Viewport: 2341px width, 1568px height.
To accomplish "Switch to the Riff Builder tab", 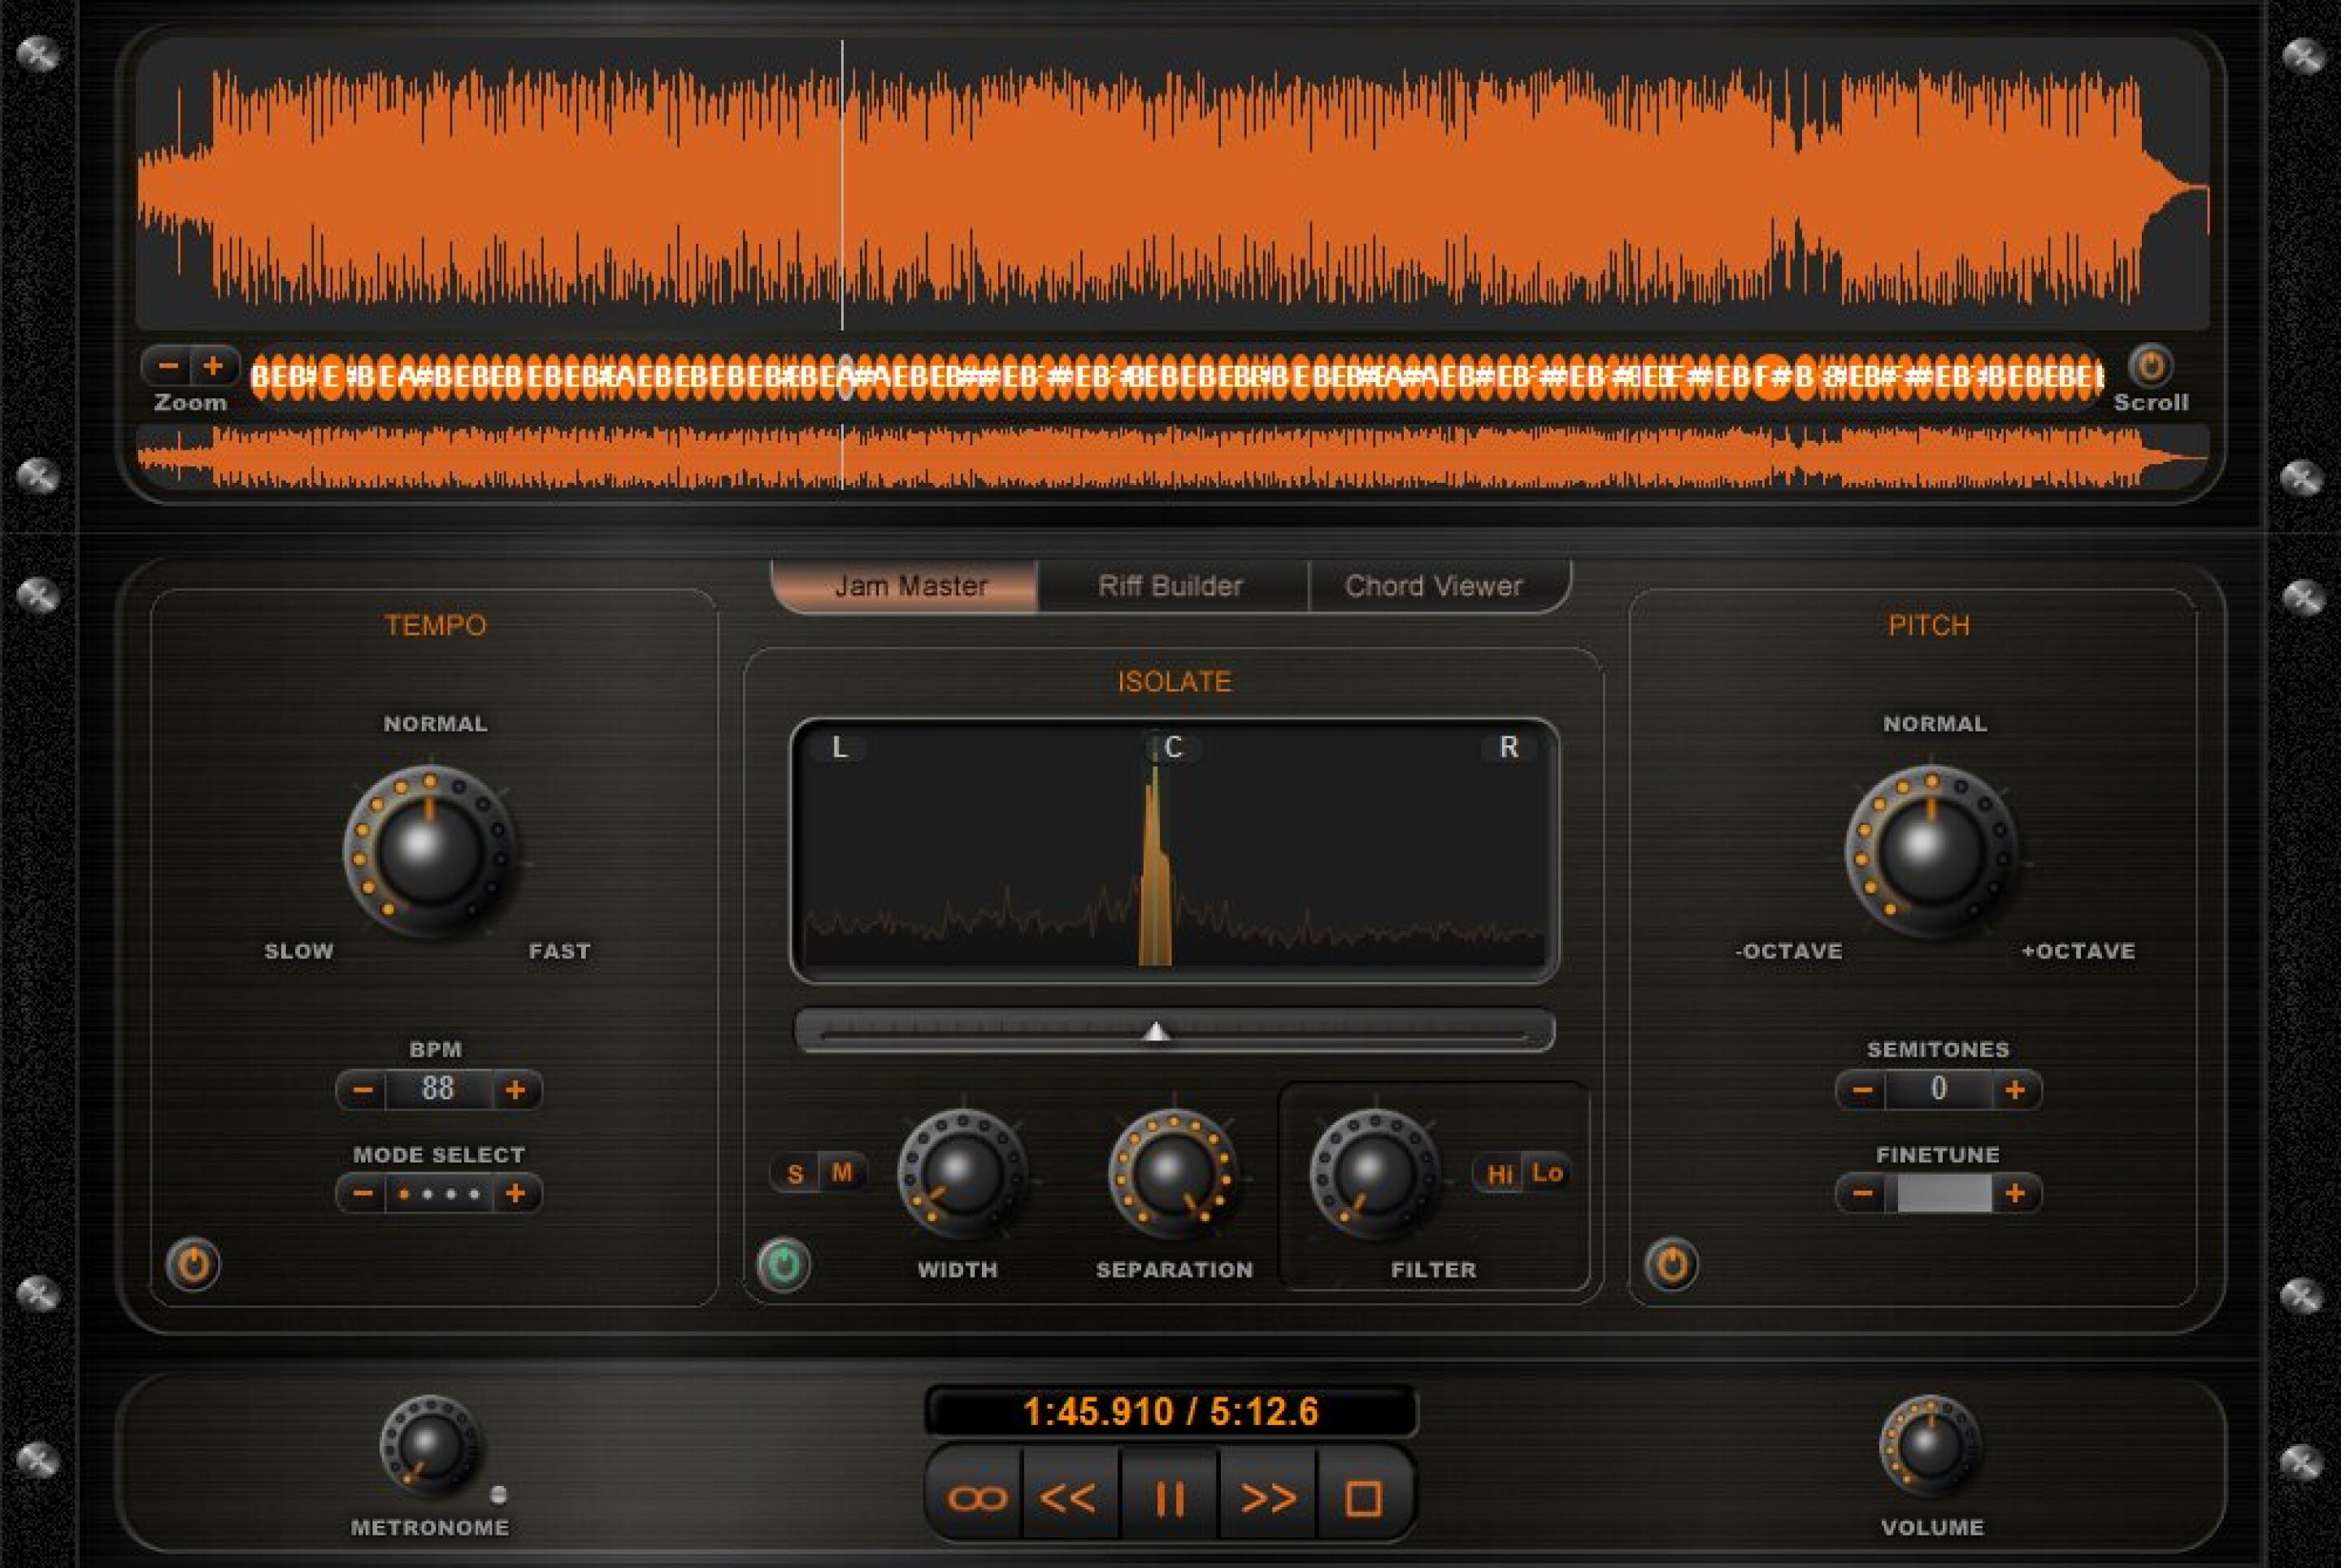I will pos(1171,586).
